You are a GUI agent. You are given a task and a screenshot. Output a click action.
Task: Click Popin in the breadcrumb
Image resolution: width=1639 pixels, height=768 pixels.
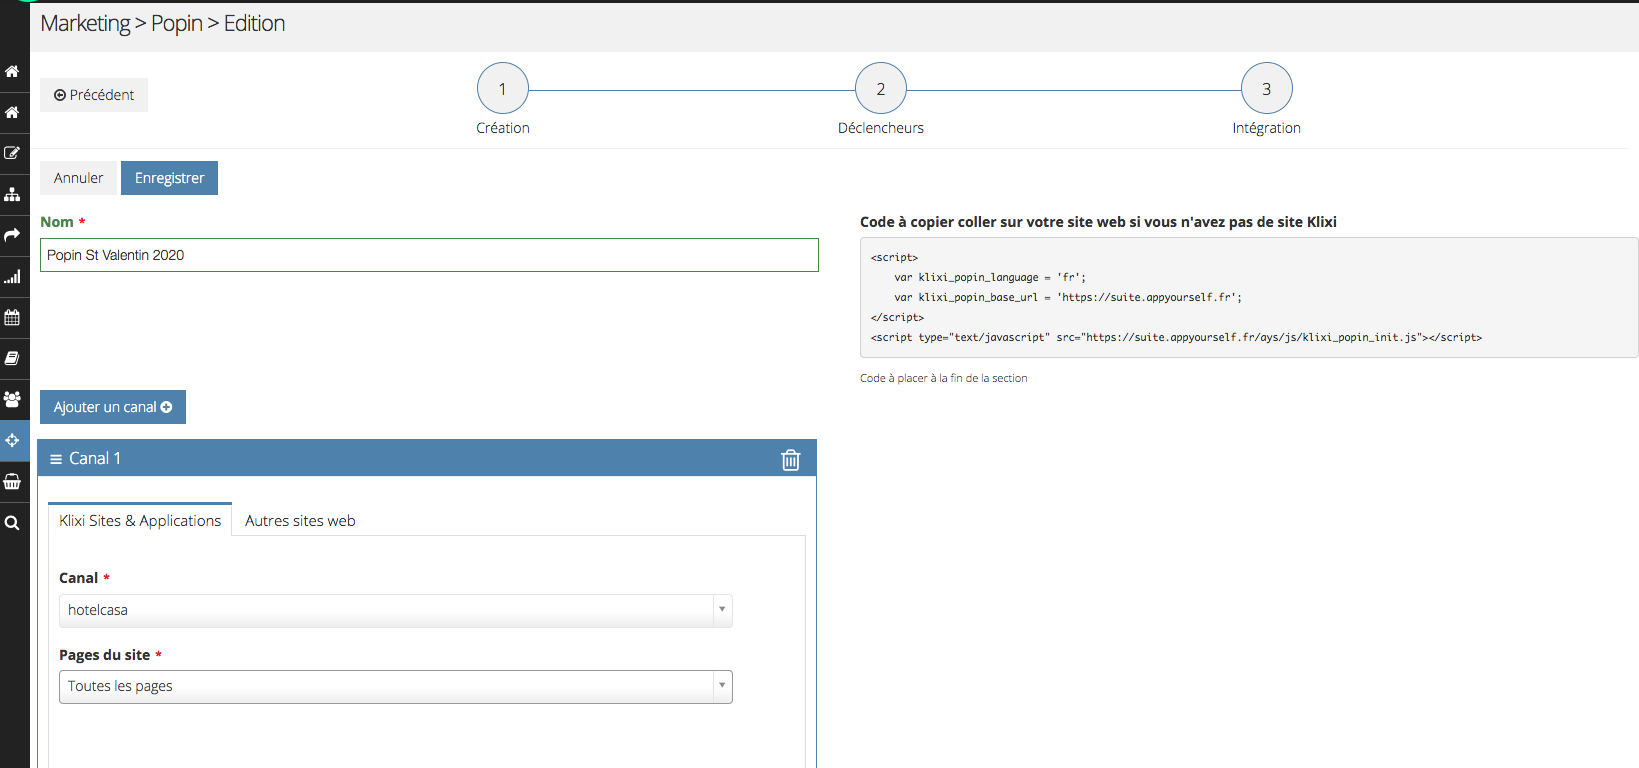point(177,23)
